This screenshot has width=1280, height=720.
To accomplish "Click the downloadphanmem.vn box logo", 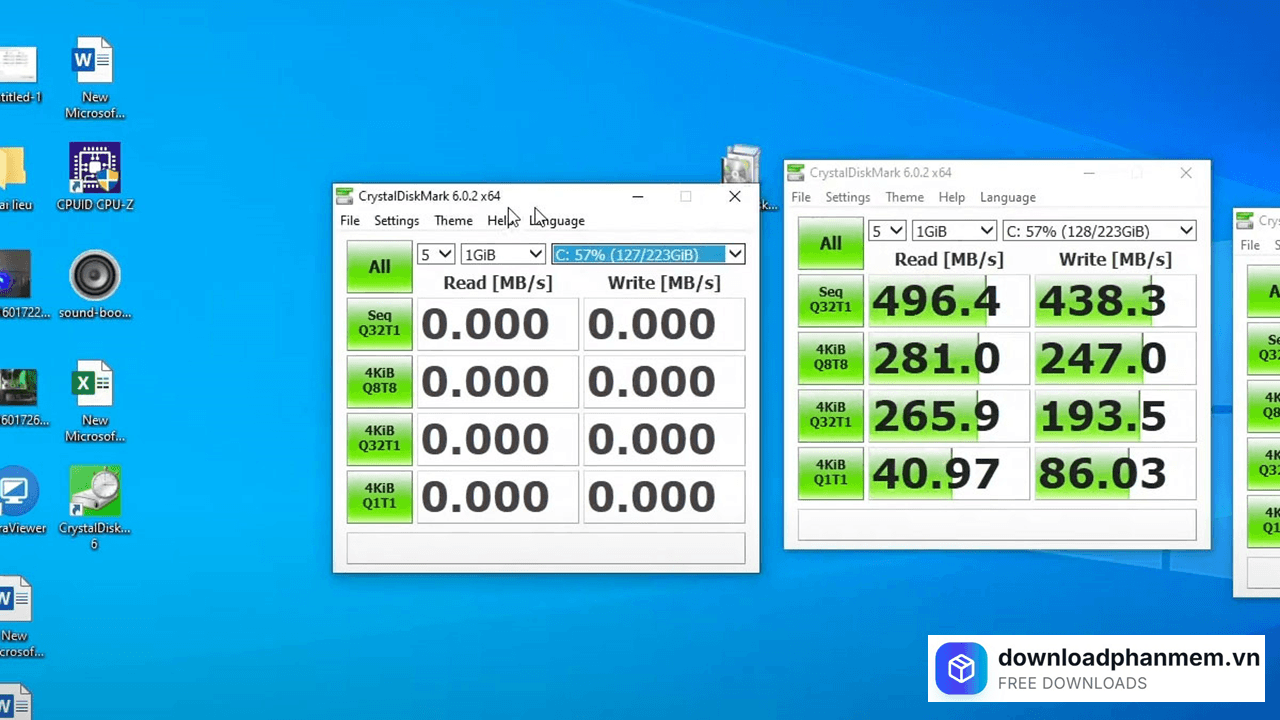I will click(x=961, y=669).
